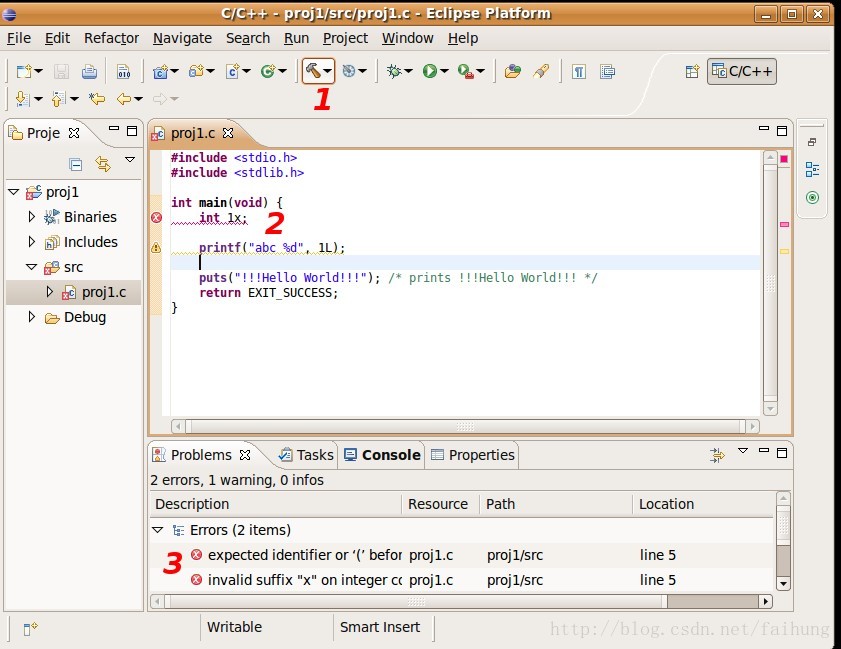Click the warning marker beside printf line
Image resolution: width=841 pixels, height=649 pixels.
click(156, 247)
